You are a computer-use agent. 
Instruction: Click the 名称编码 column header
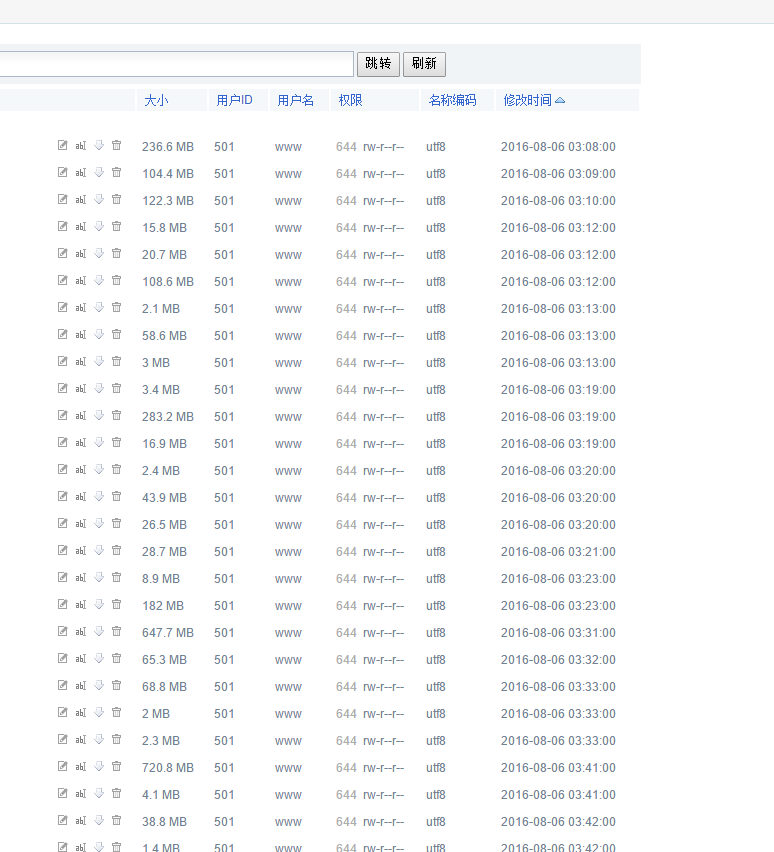tap(452, 100)
